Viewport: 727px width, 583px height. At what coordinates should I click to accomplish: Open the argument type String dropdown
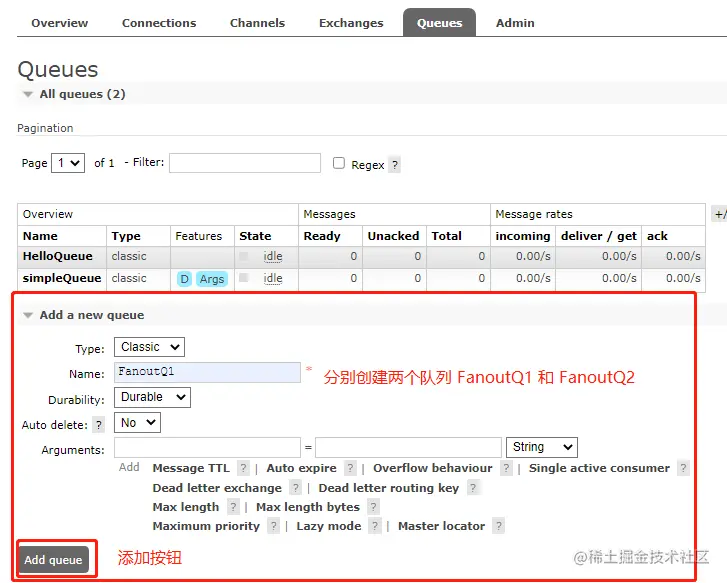[542, 447]
